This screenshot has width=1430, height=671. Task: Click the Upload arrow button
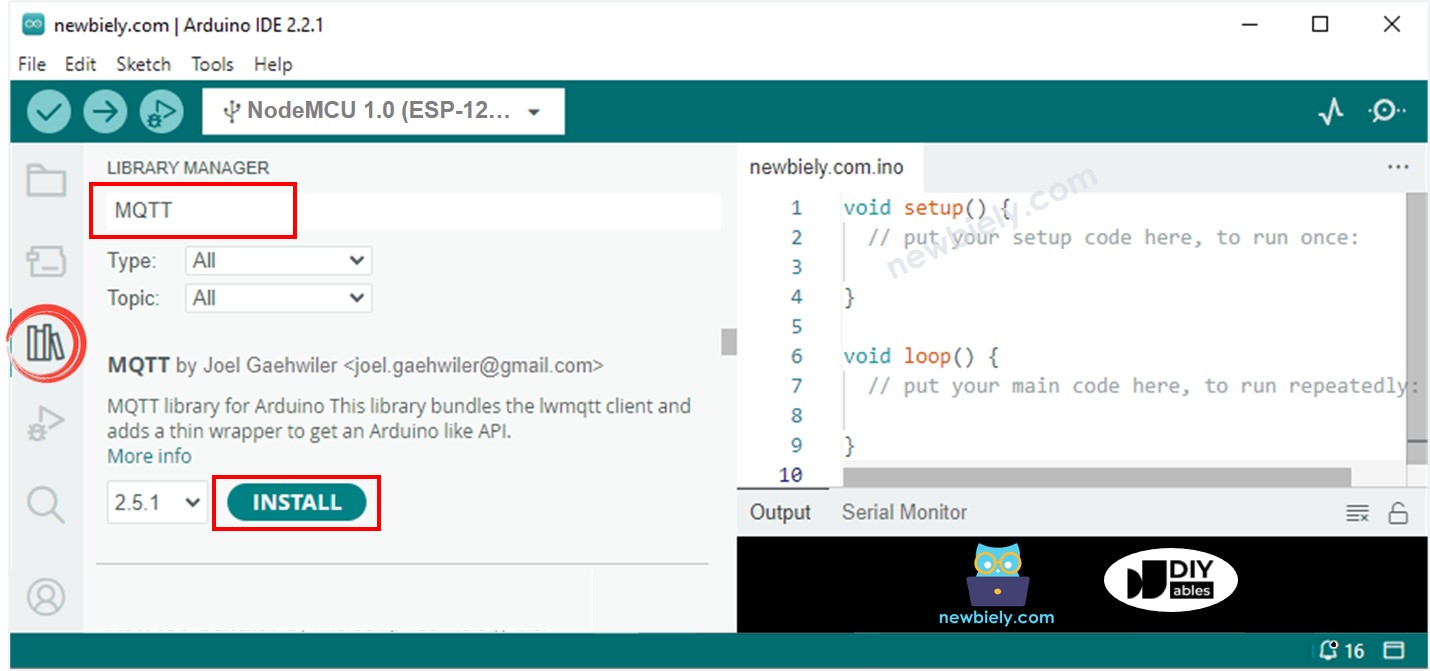click(x=105, y=112)
